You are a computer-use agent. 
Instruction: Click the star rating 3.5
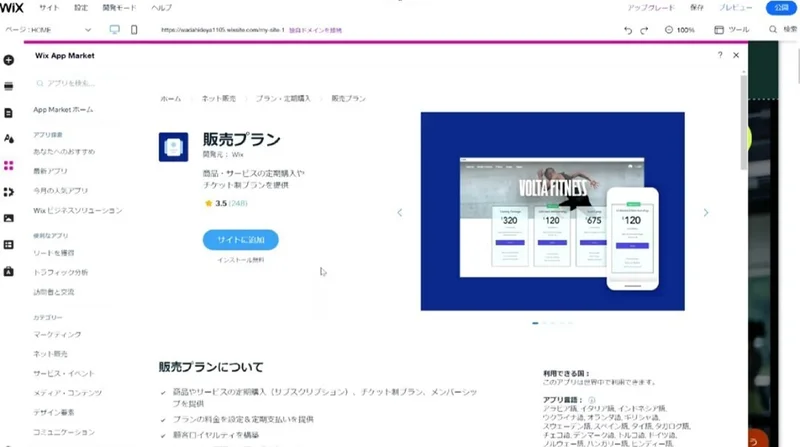tap(216, 203)
